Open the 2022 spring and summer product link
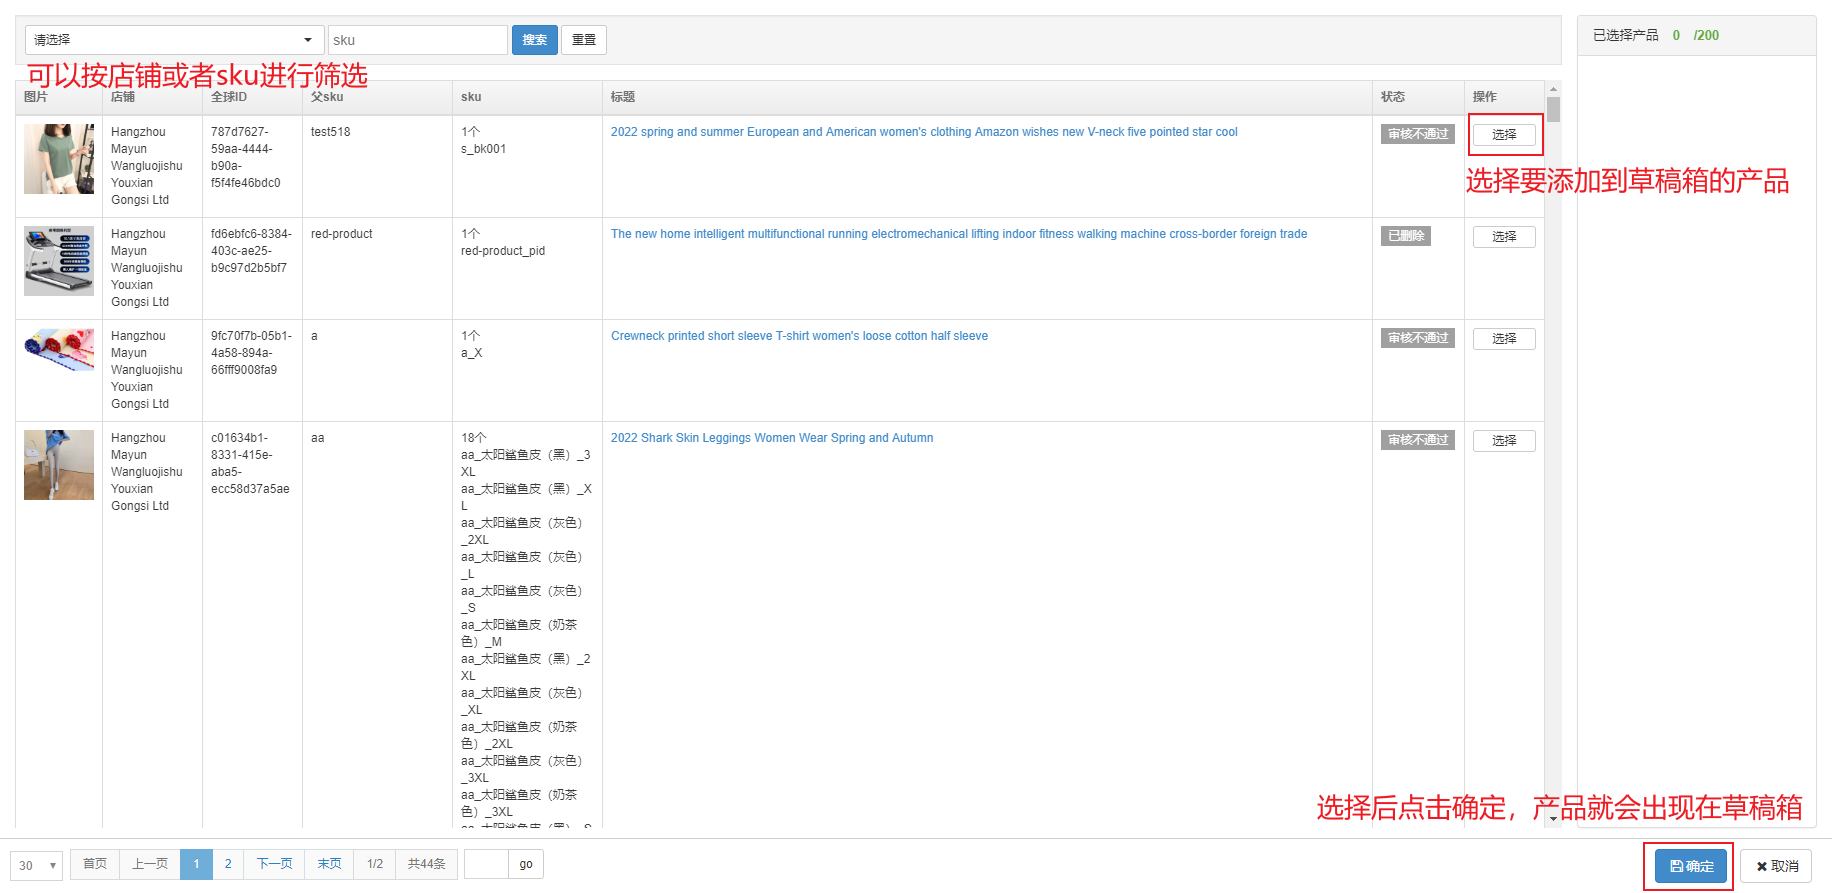 coord(924,132)
